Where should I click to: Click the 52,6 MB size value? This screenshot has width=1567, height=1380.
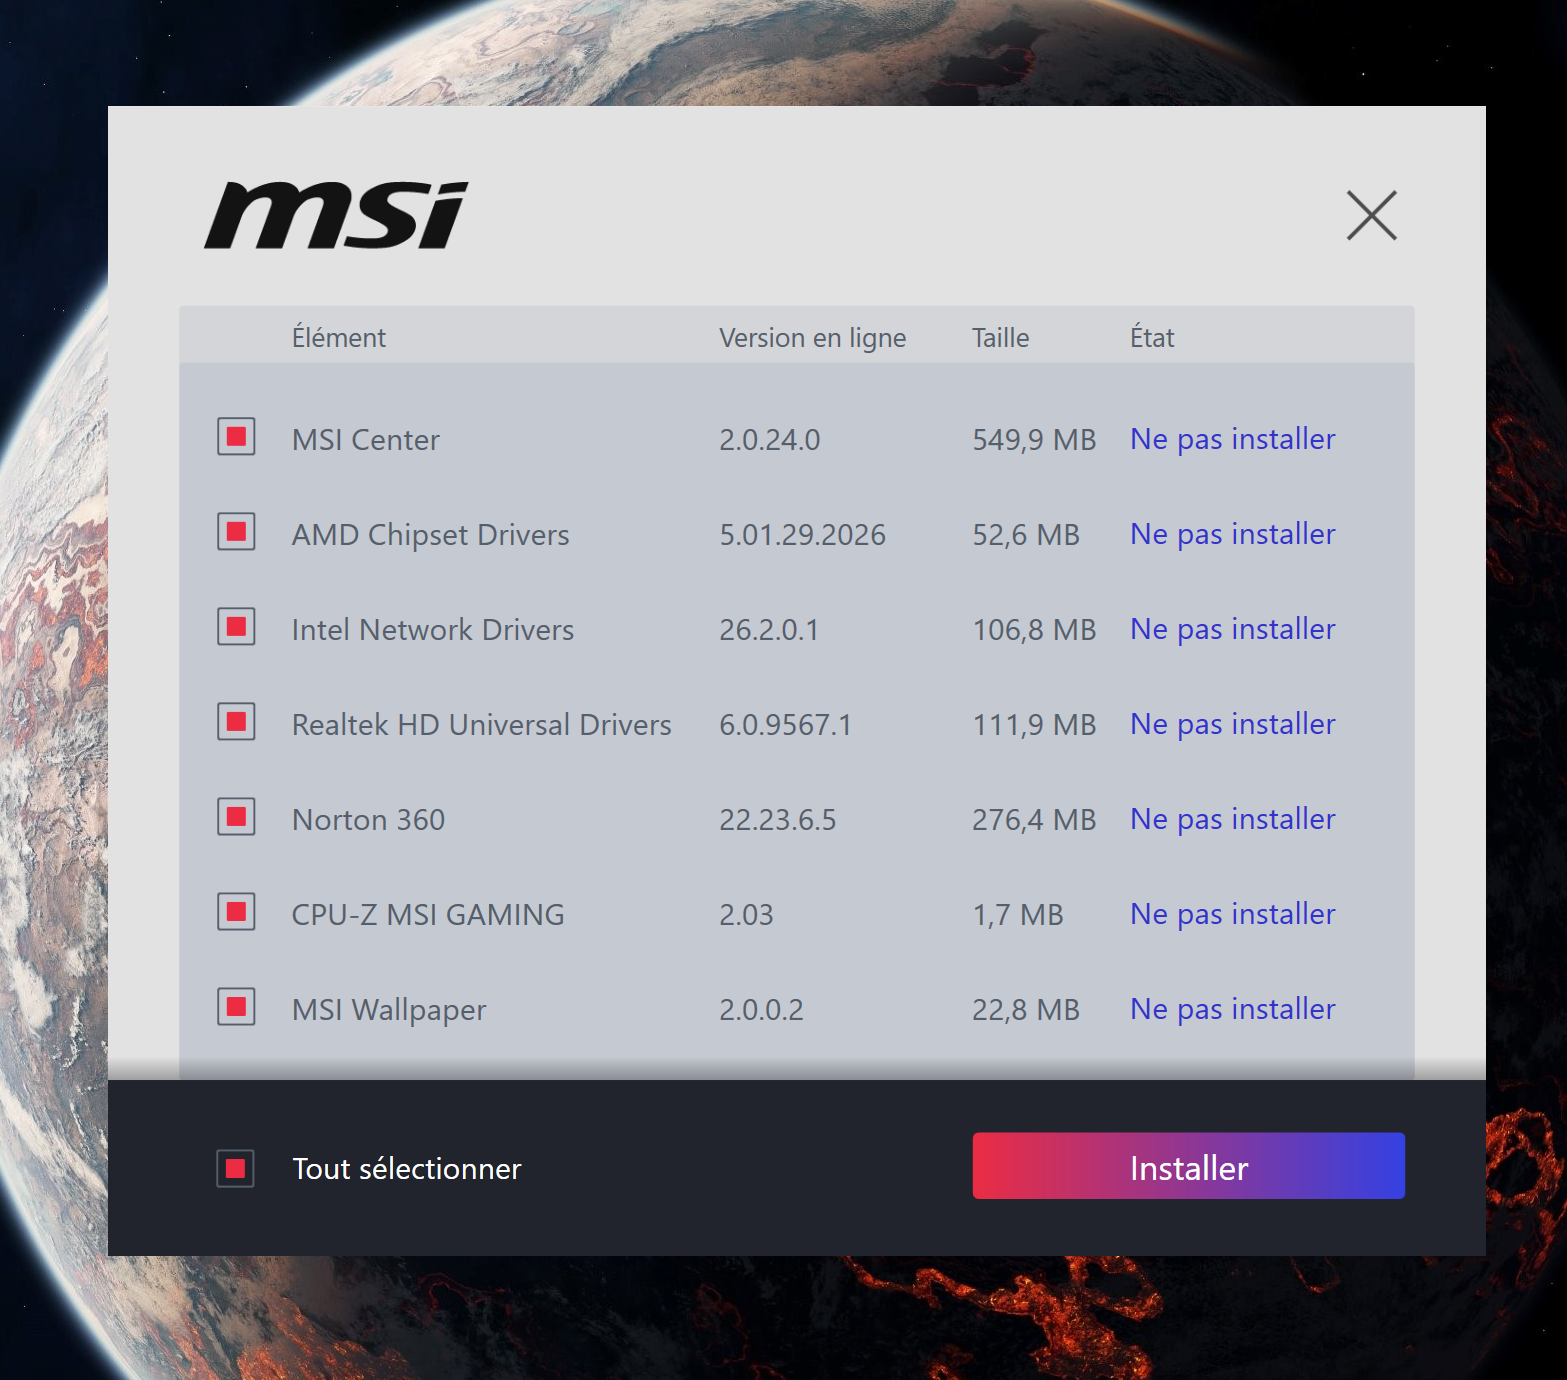[1026, 535]
